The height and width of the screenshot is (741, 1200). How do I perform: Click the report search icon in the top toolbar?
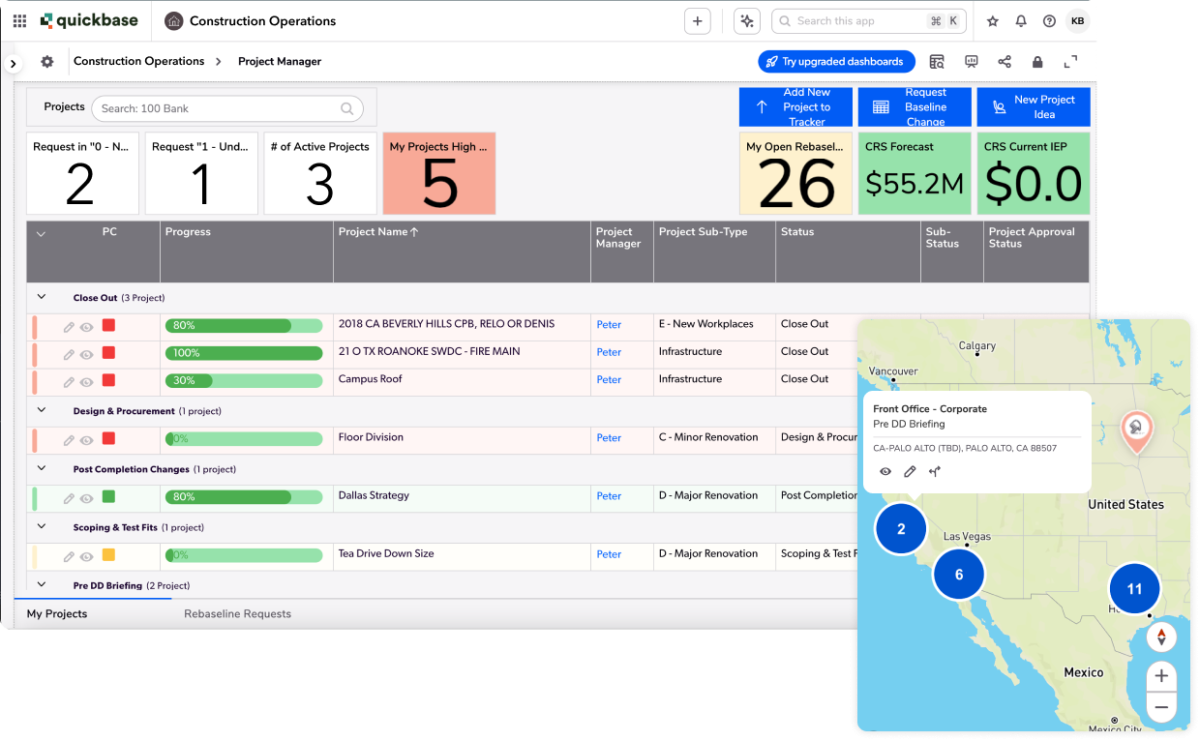[x=936, y=61]
